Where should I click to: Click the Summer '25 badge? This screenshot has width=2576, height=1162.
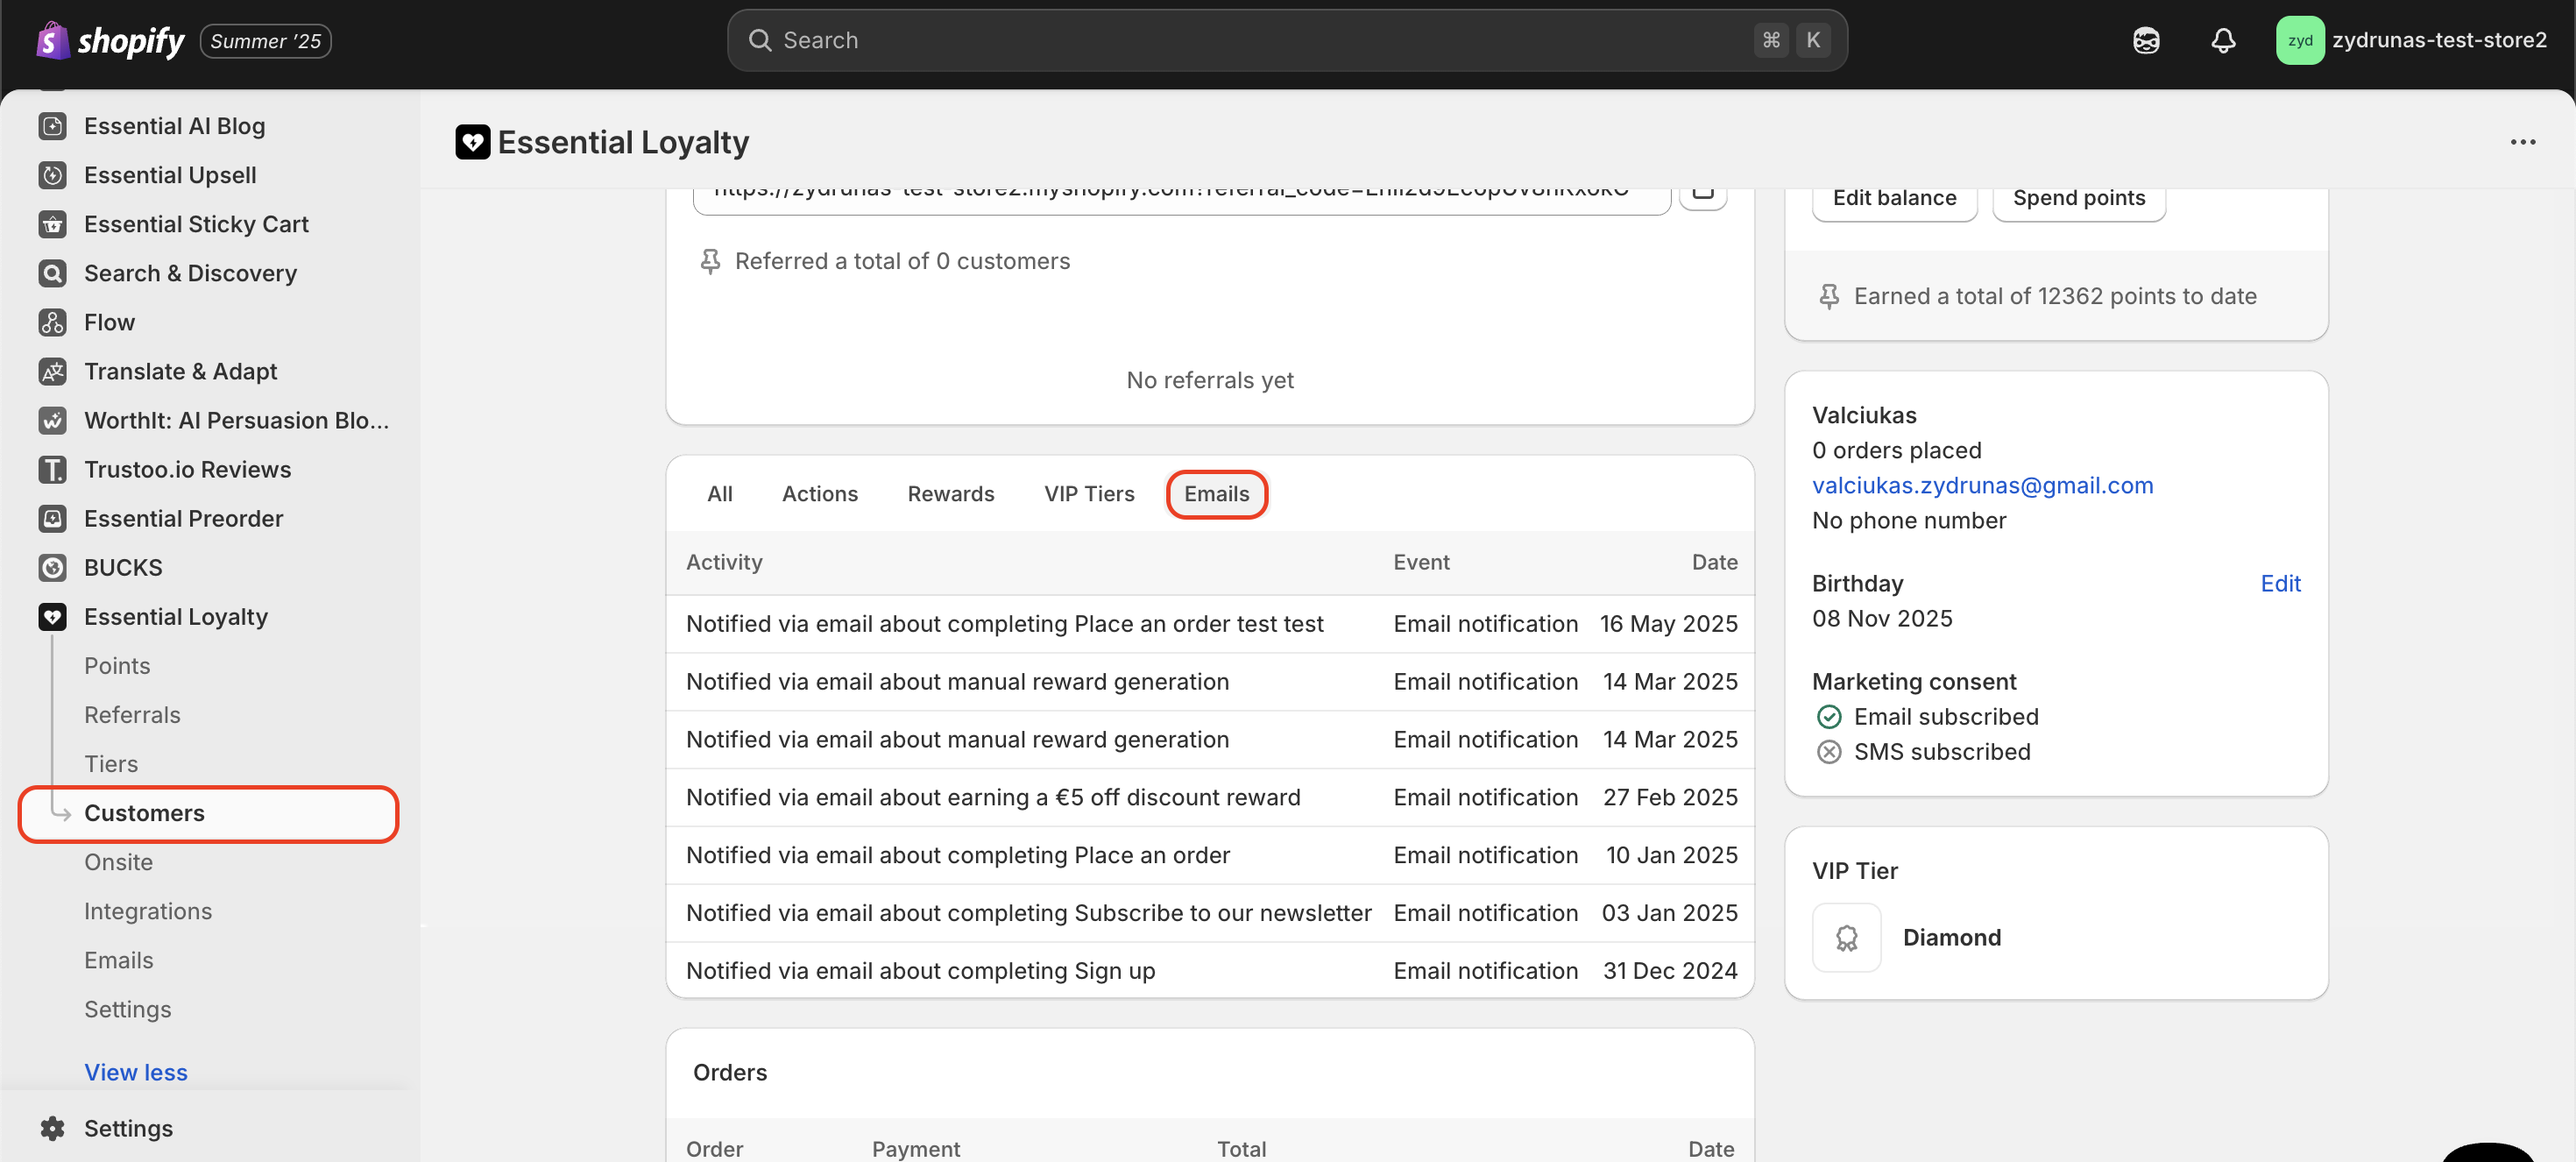(x=265, y=41)
